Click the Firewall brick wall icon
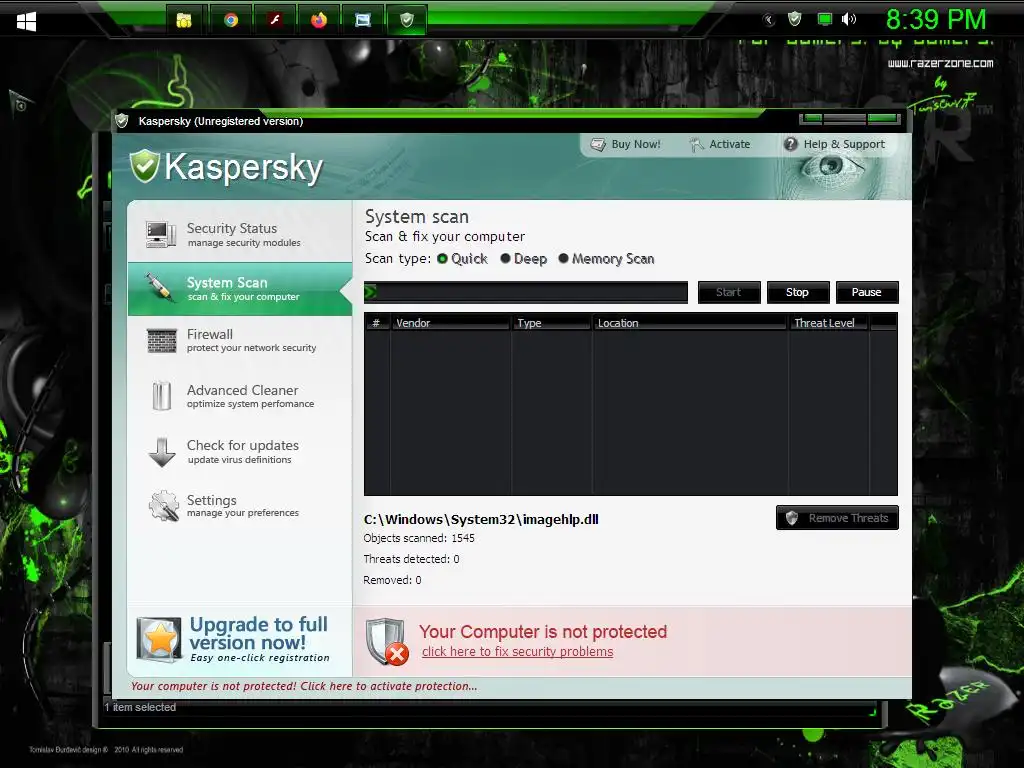The height and width of the screenshot is (768, 1024). click(161, 341)
